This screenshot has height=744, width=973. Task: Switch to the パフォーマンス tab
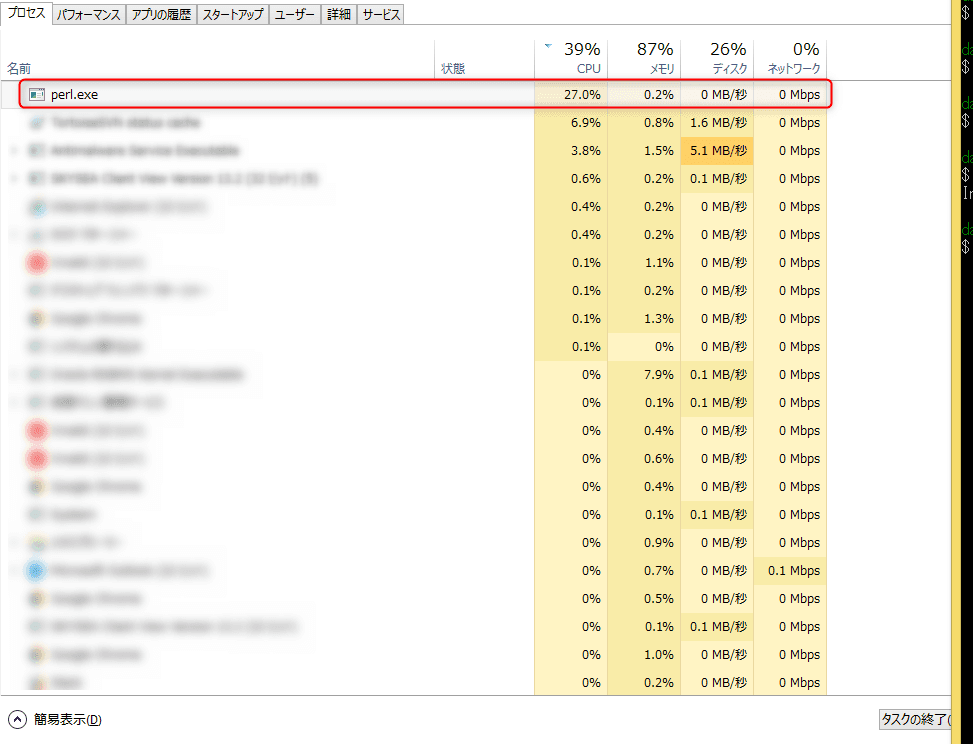pyautogui.click(x=89, y=14)
